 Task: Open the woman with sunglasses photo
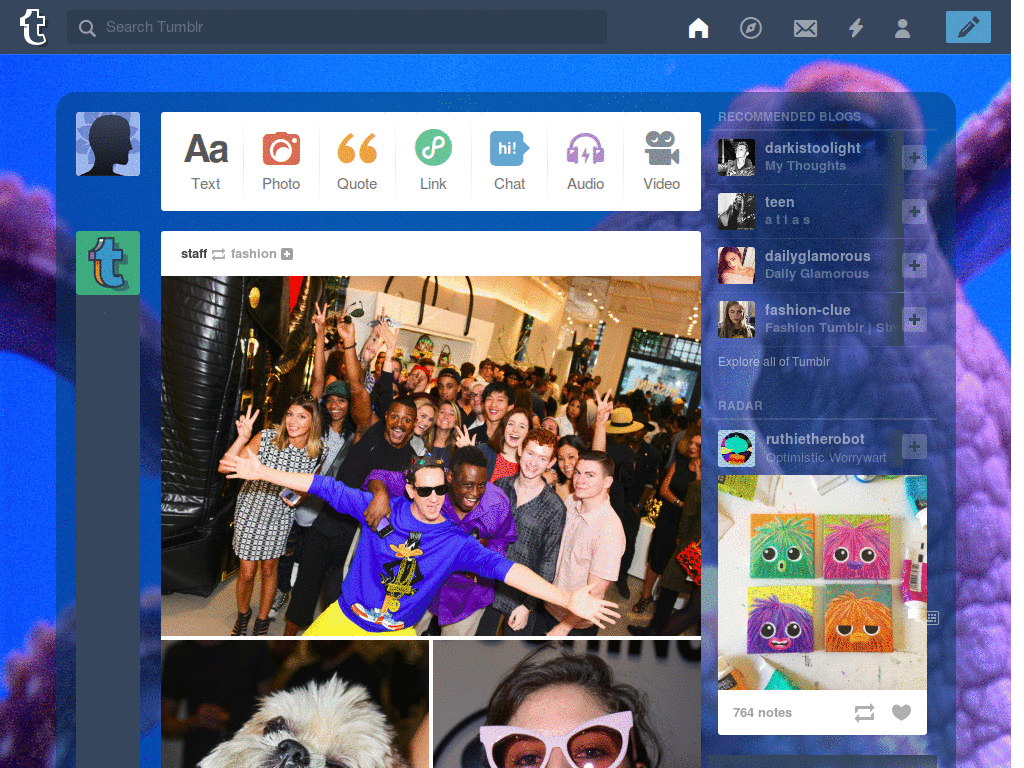(567, 704)
